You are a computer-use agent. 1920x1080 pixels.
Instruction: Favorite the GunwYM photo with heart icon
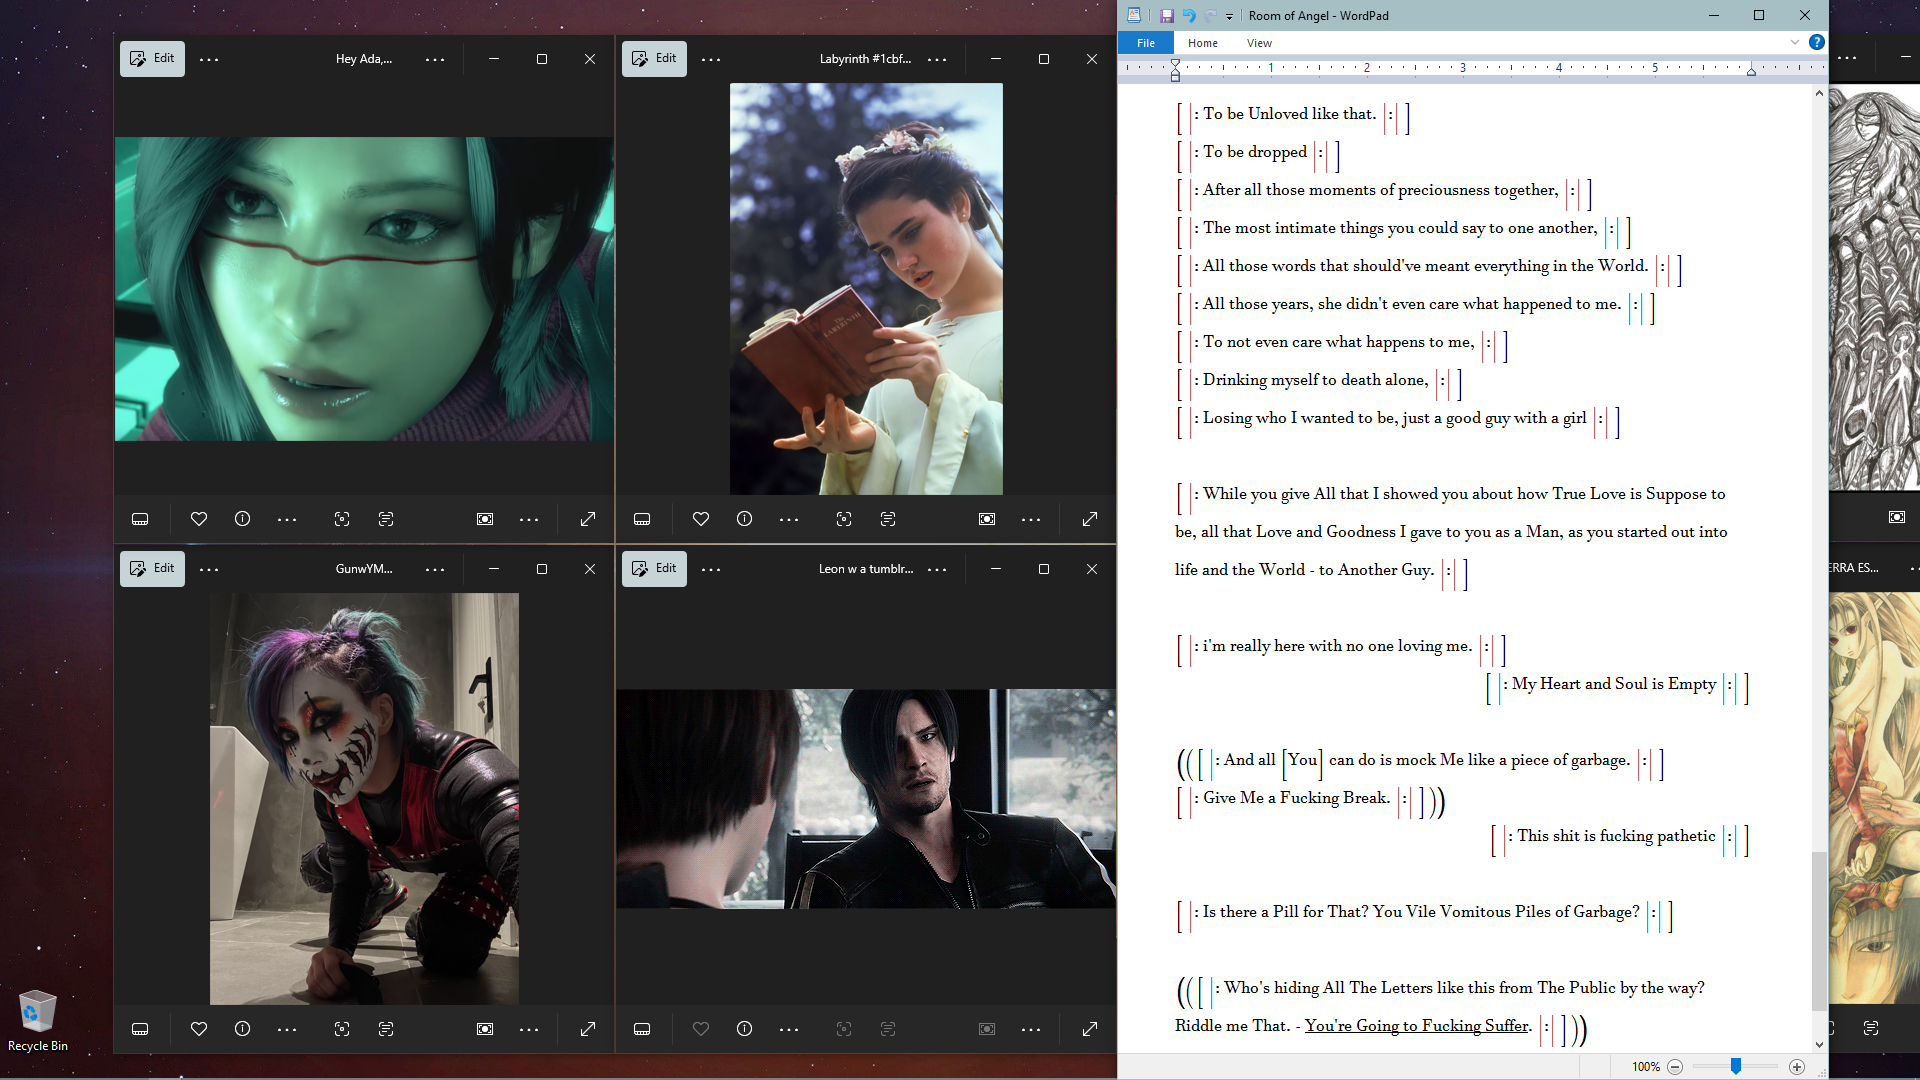click(199, 1029)
